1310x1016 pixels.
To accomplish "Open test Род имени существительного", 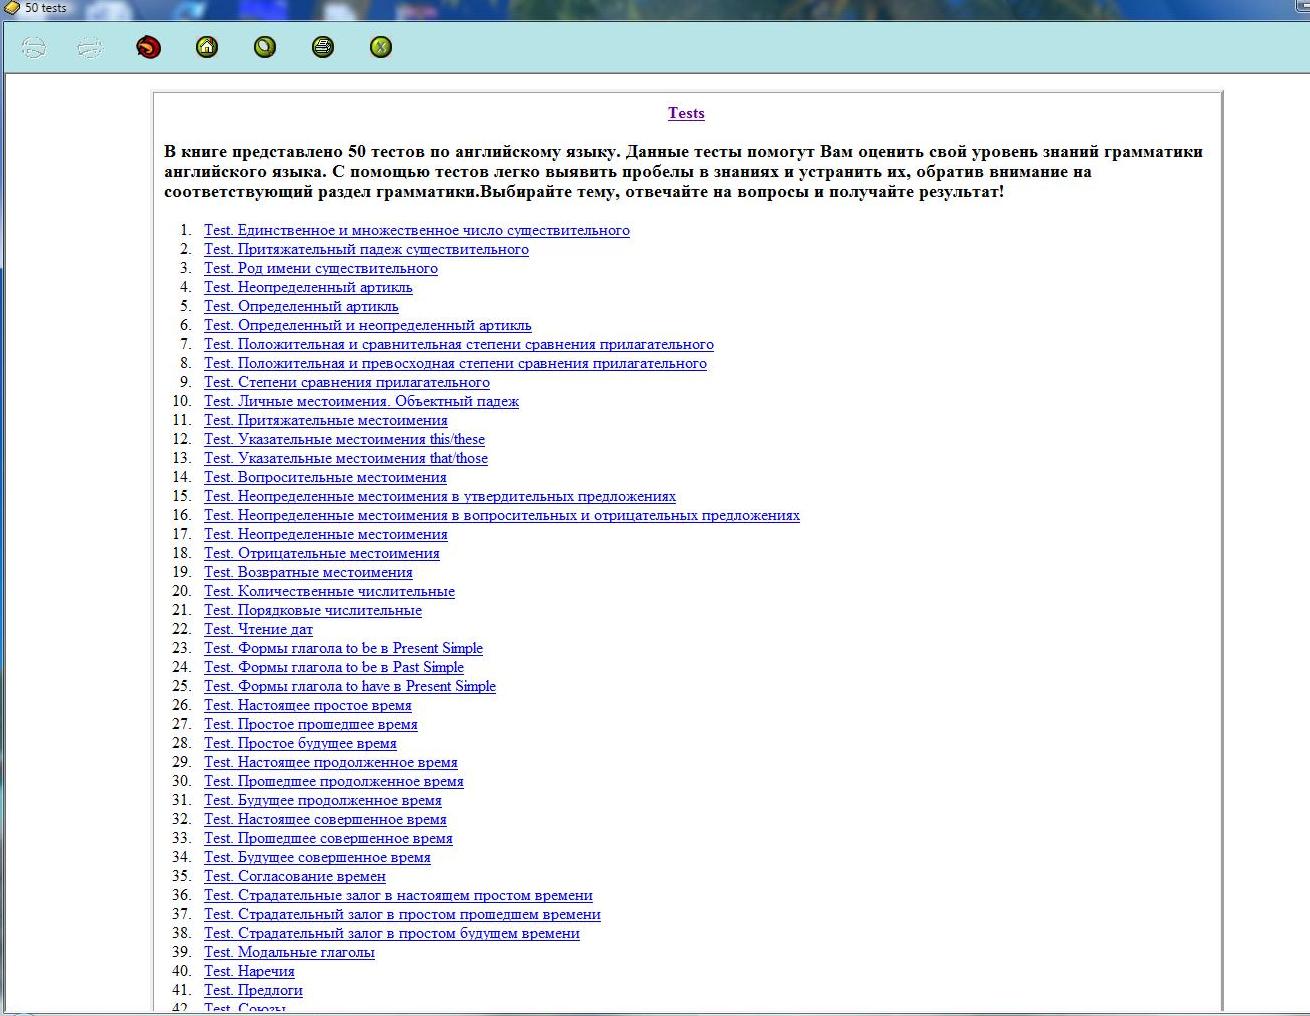I will coord(321,268).
